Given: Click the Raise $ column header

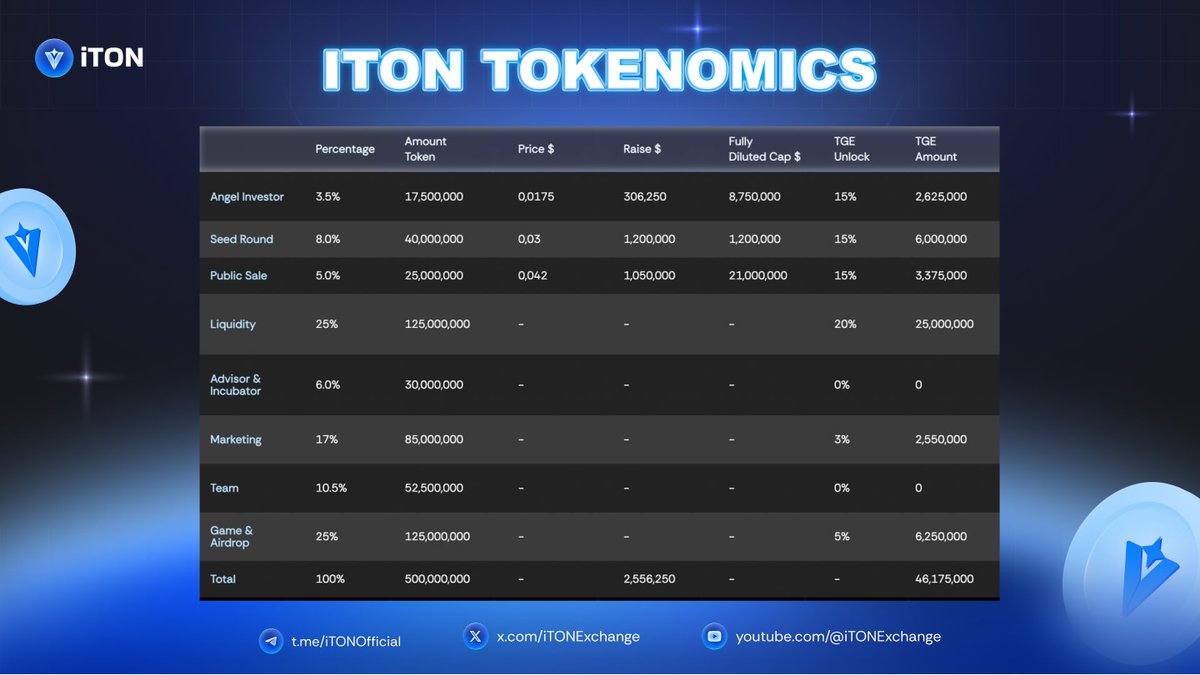Looking at the screenshot, I should pyautogui.click(x=642, y=149).
